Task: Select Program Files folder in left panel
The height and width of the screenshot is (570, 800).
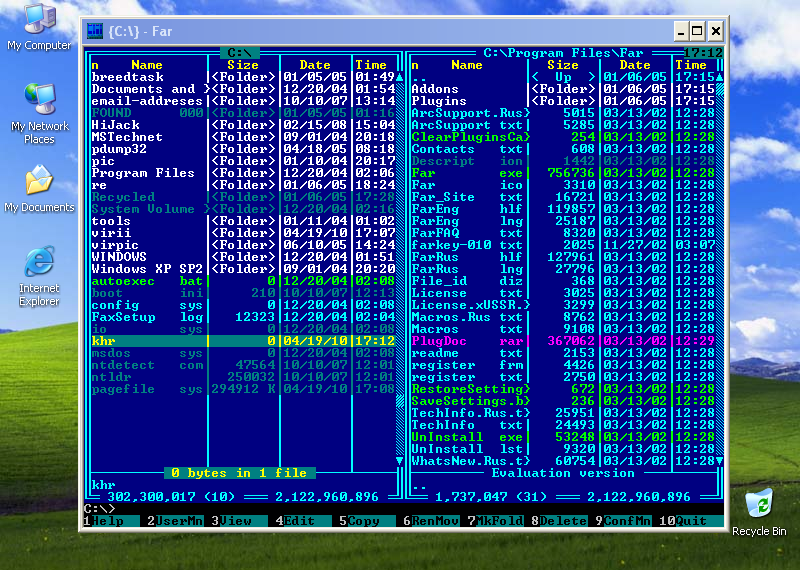Action: [x=243, y=173]
